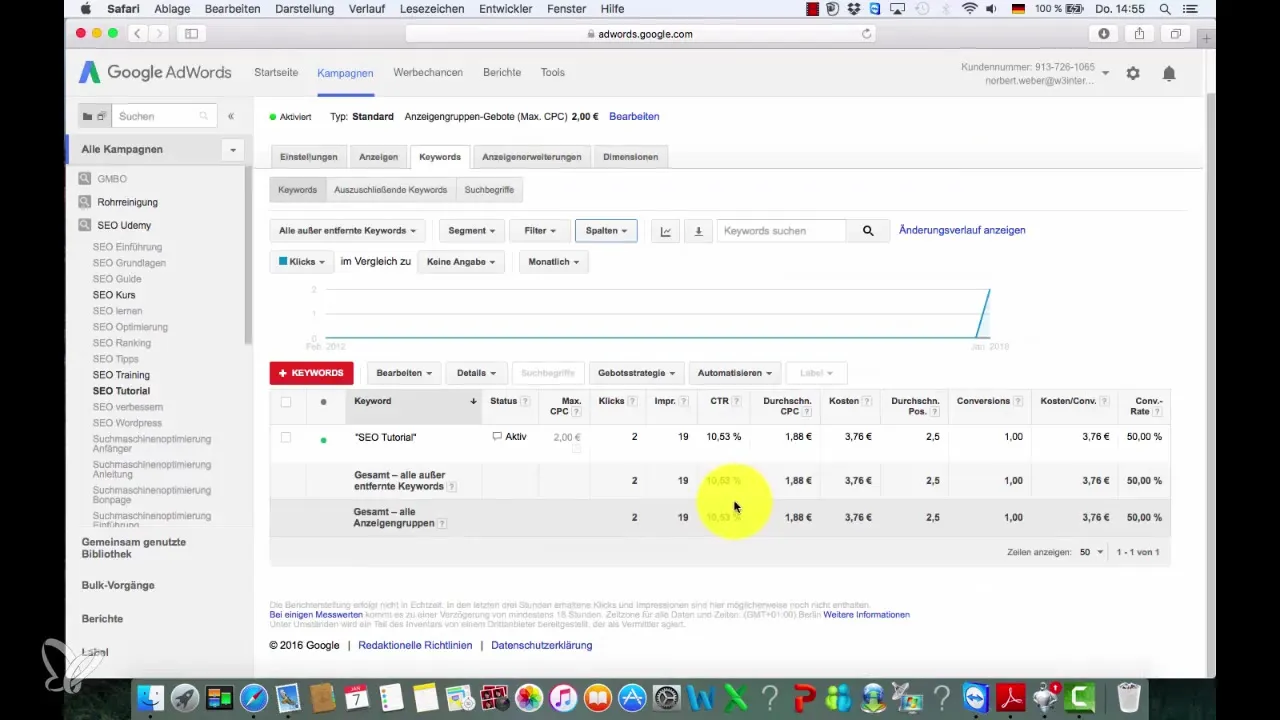Open the Zeilen anzeigen 50 dropdown
The height and width of the screenshot is (720, 1280).
point(1091,552)
